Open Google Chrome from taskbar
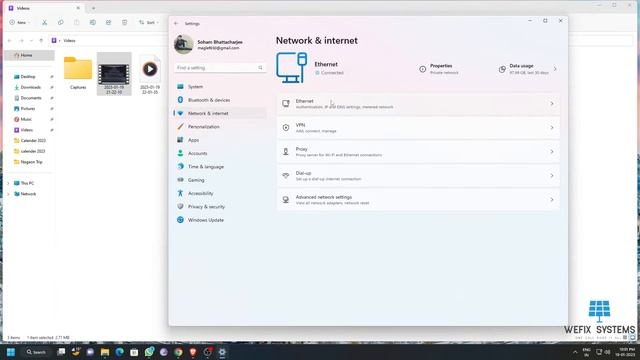 coord(178,352)
